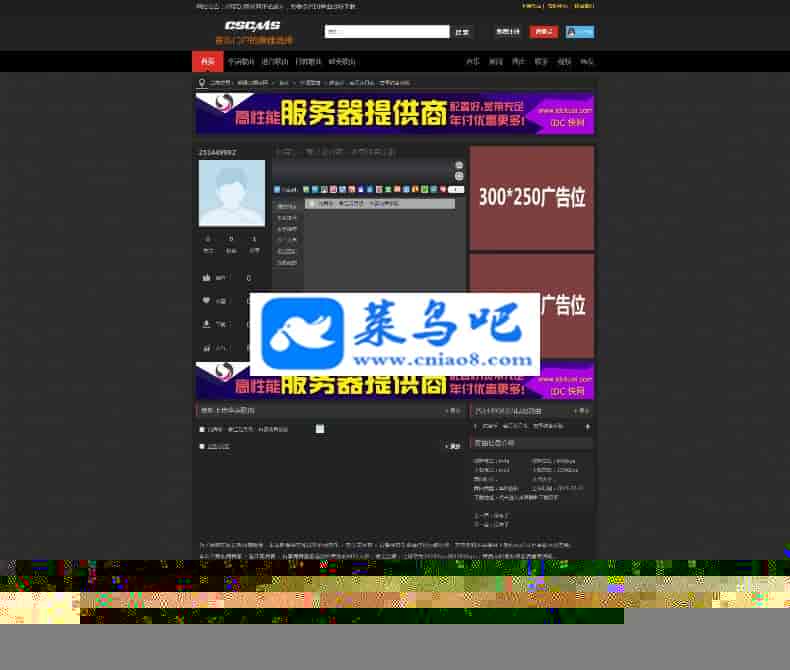Click the thumbs-up like icon

206,277
